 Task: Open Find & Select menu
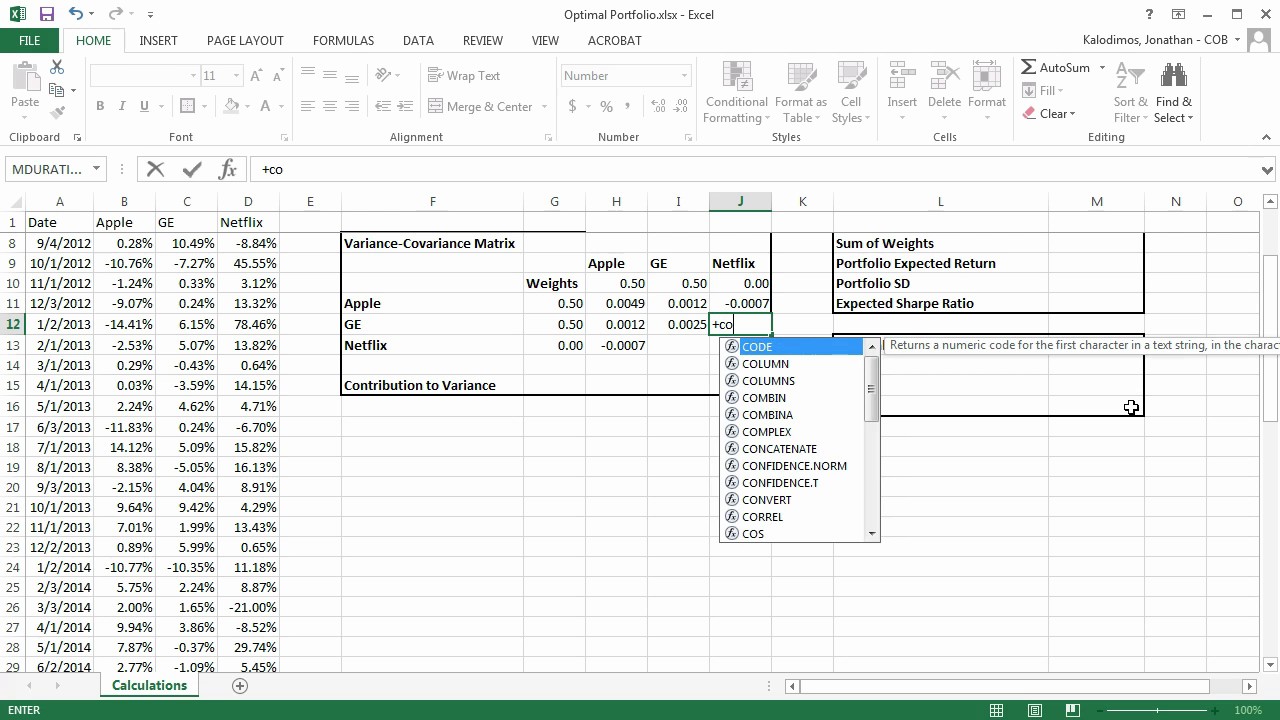point(1174,92)
